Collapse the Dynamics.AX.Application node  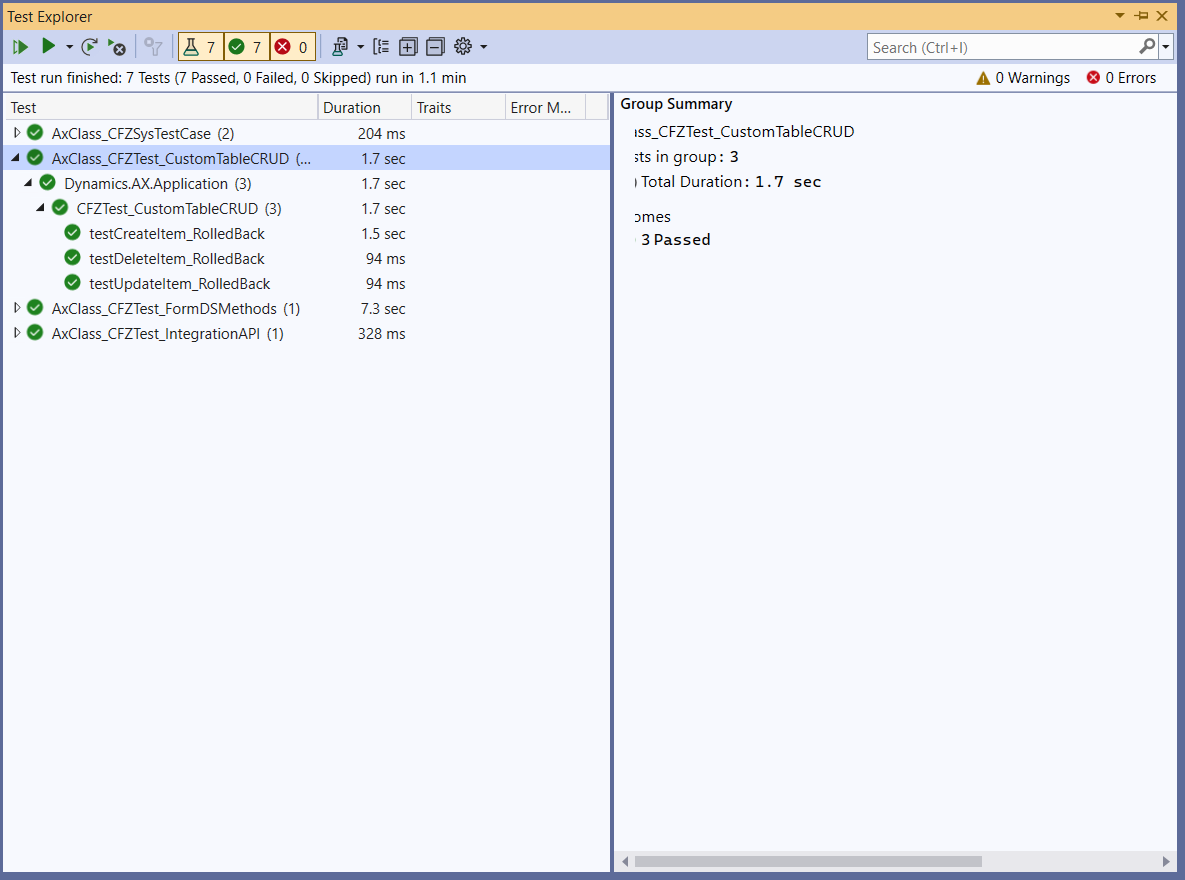pyautogui.click(x=28, y=183)
